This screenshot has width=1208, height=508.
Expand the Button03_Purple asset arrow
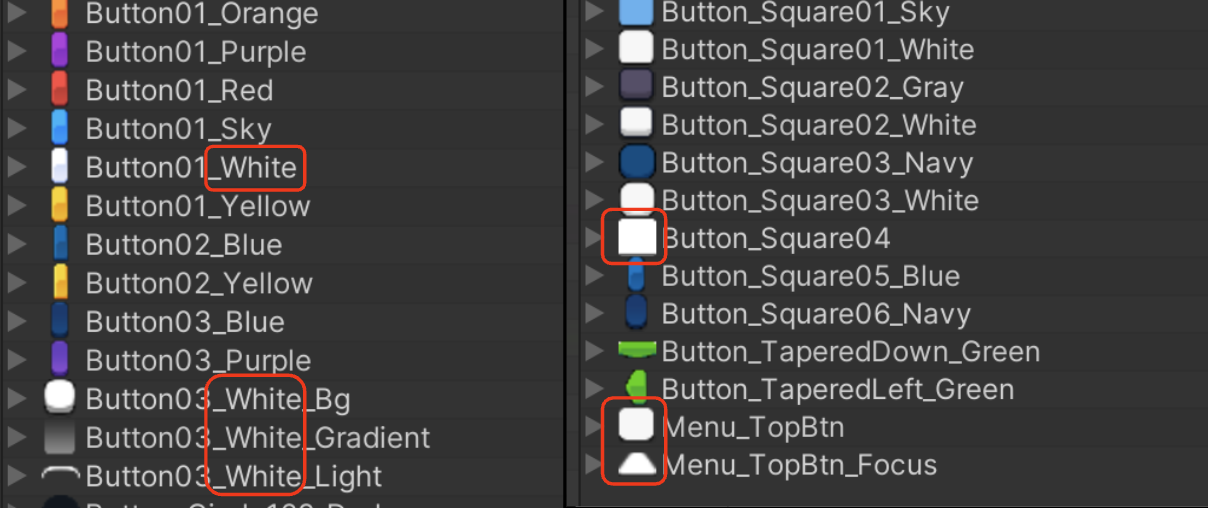(16, 360)
